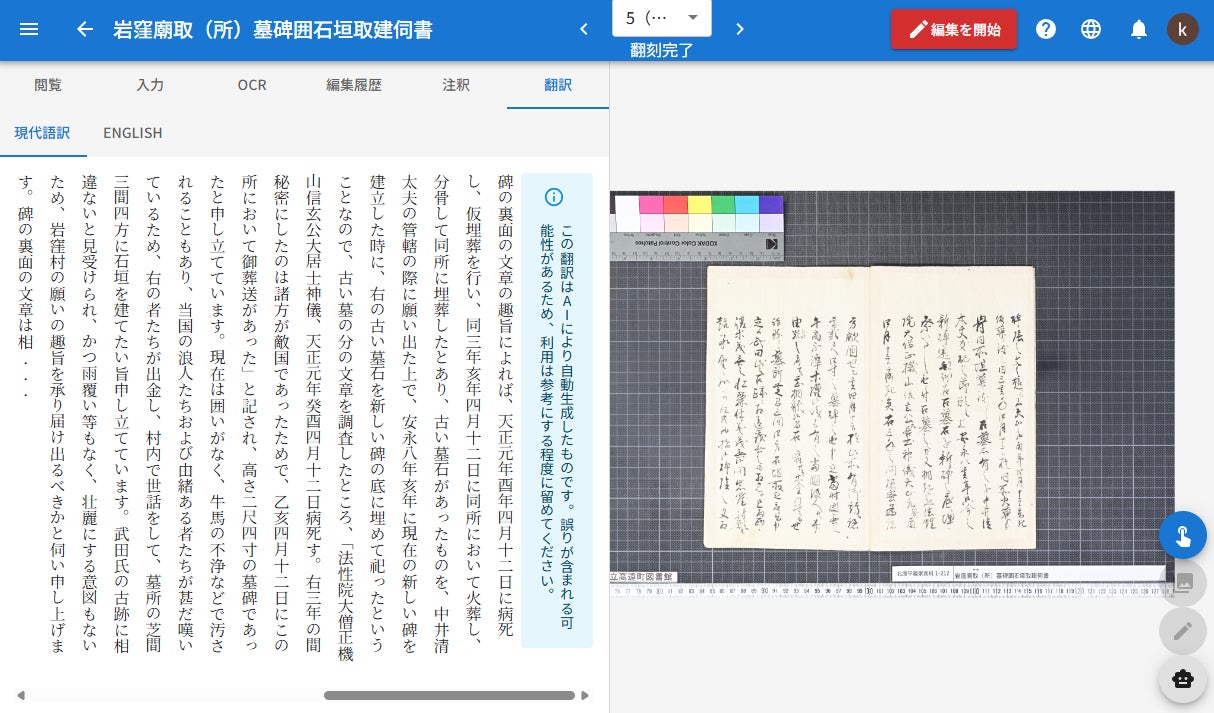Viewport: 1214px width, 713px height.
Task: Click the back arrow to leave document view
Action: click(85, 29)
